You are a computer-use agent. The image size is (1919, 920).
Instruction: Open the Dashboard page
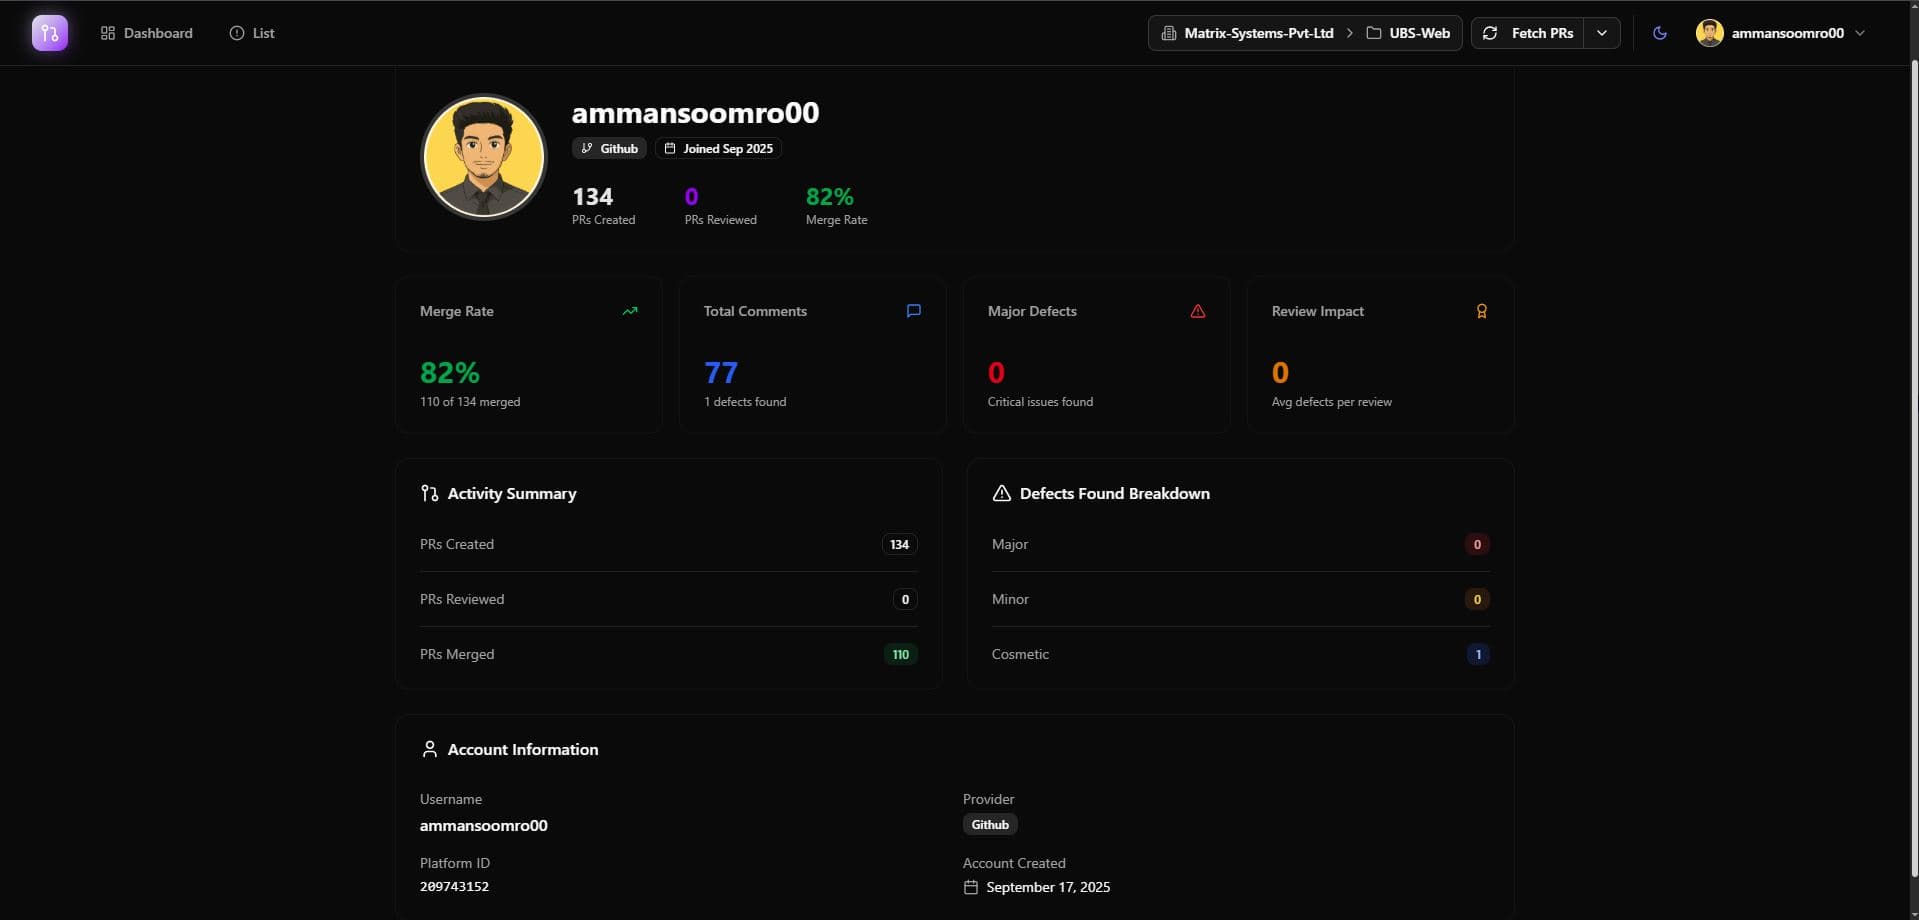pyautogui.click(x=146, y=33)
